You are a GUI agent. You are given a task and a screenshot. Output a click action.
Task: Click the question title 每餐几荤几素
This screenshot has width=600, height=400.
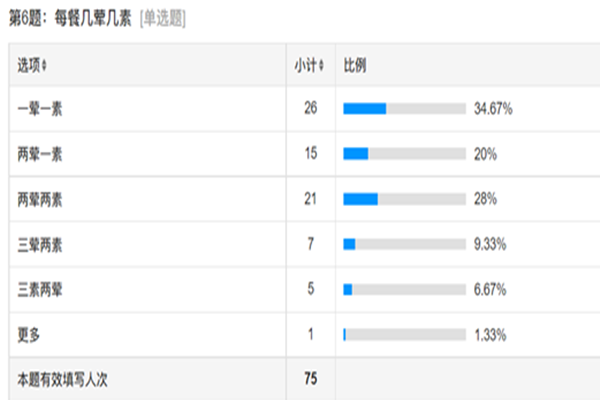point(93,18)
